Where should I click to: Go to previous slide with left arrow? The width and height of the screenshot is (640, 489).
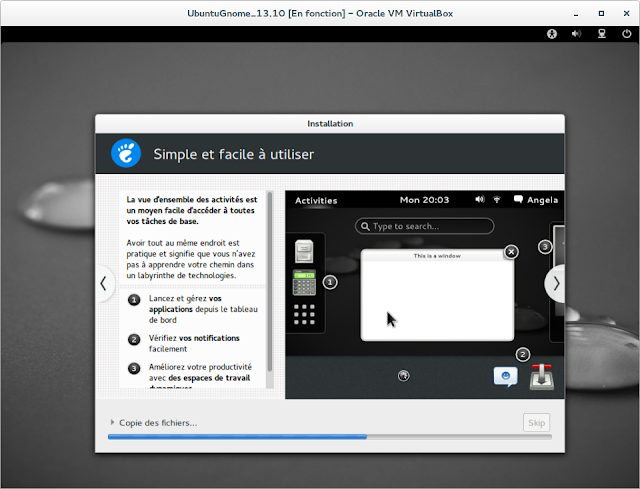pos(104,284)
